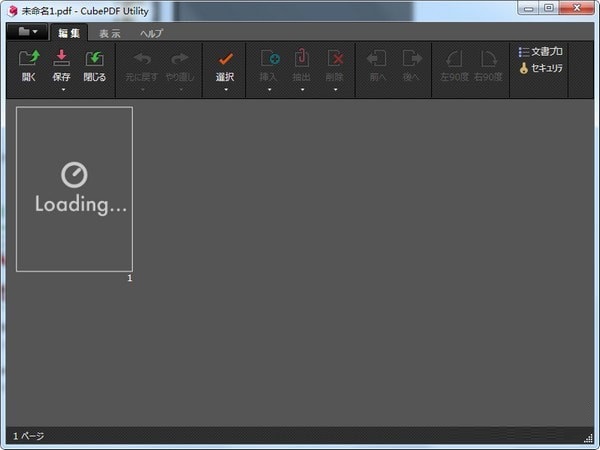Move page backward with 後へ icon
600x450 pixels.
tap(412, 59)
